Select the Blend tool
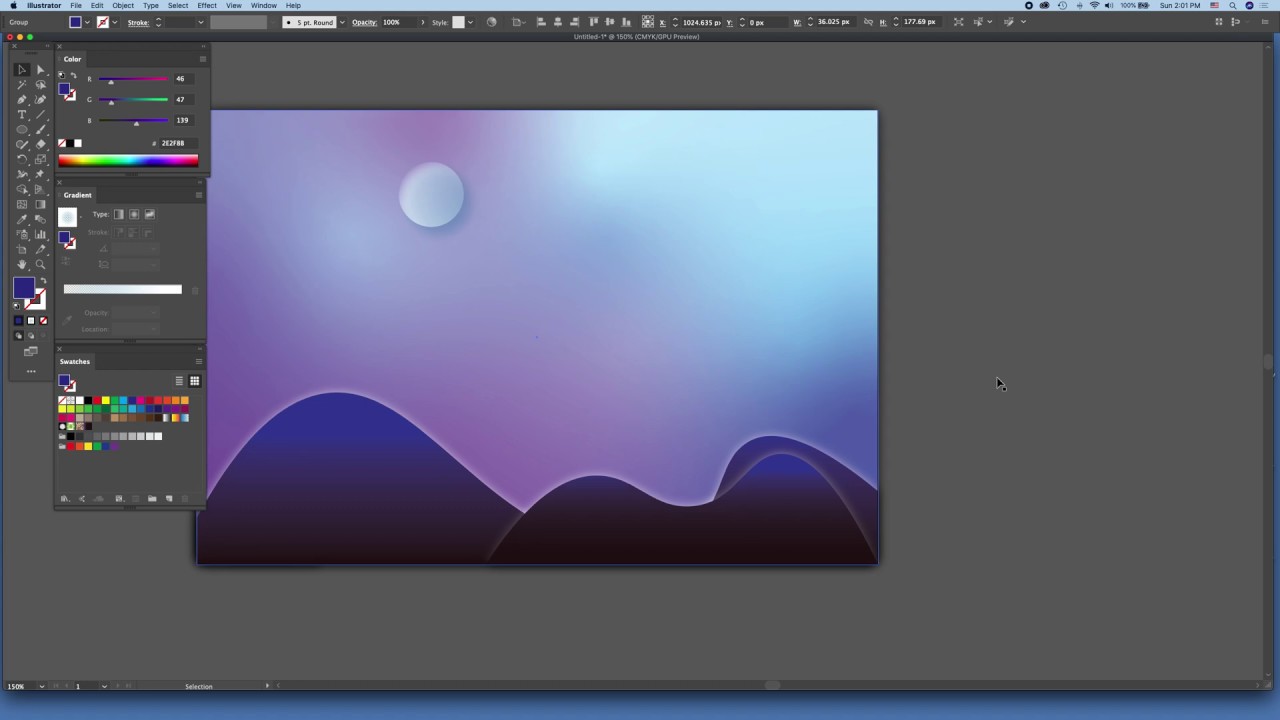Image resolution: width=1280 pixels, height=720 pixels. (x=41, y=219)
